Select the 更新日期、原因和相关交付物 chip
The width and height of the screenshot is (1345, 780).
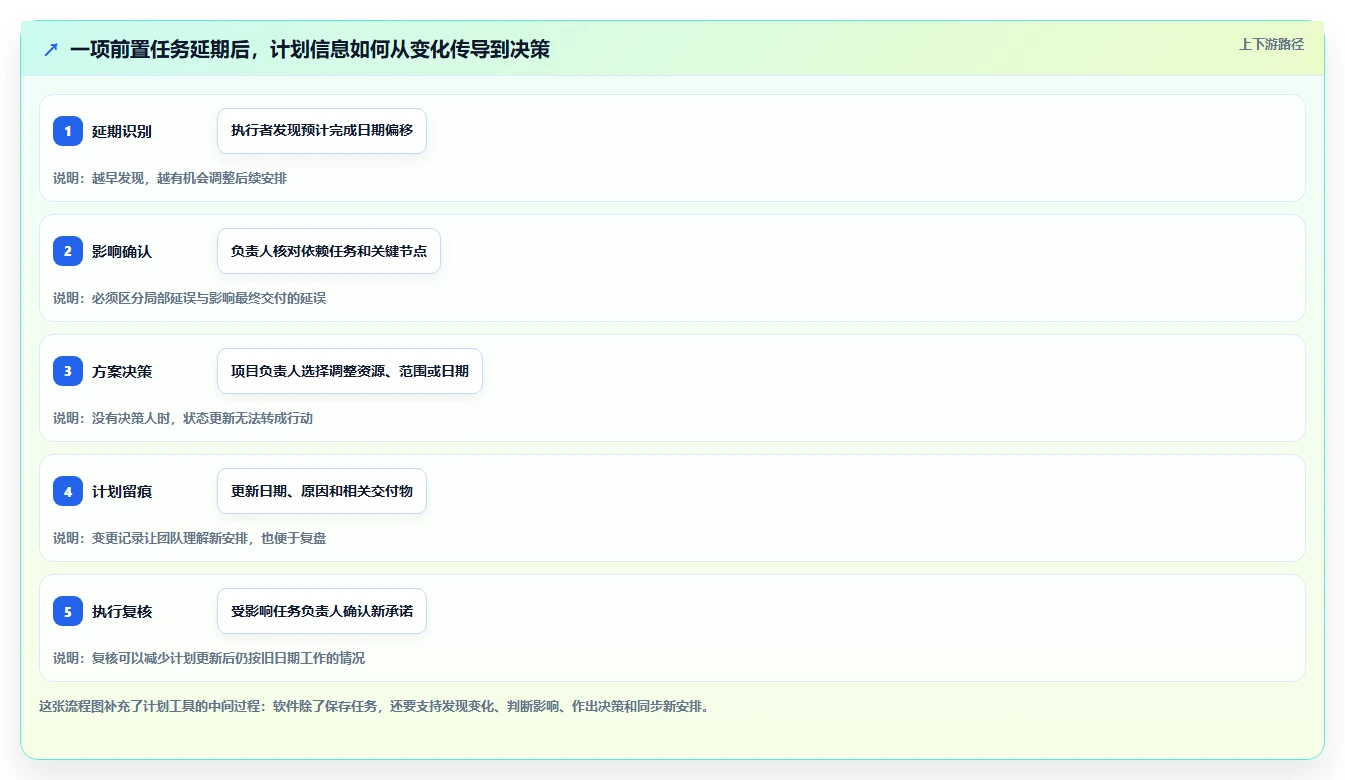[322, 491]
